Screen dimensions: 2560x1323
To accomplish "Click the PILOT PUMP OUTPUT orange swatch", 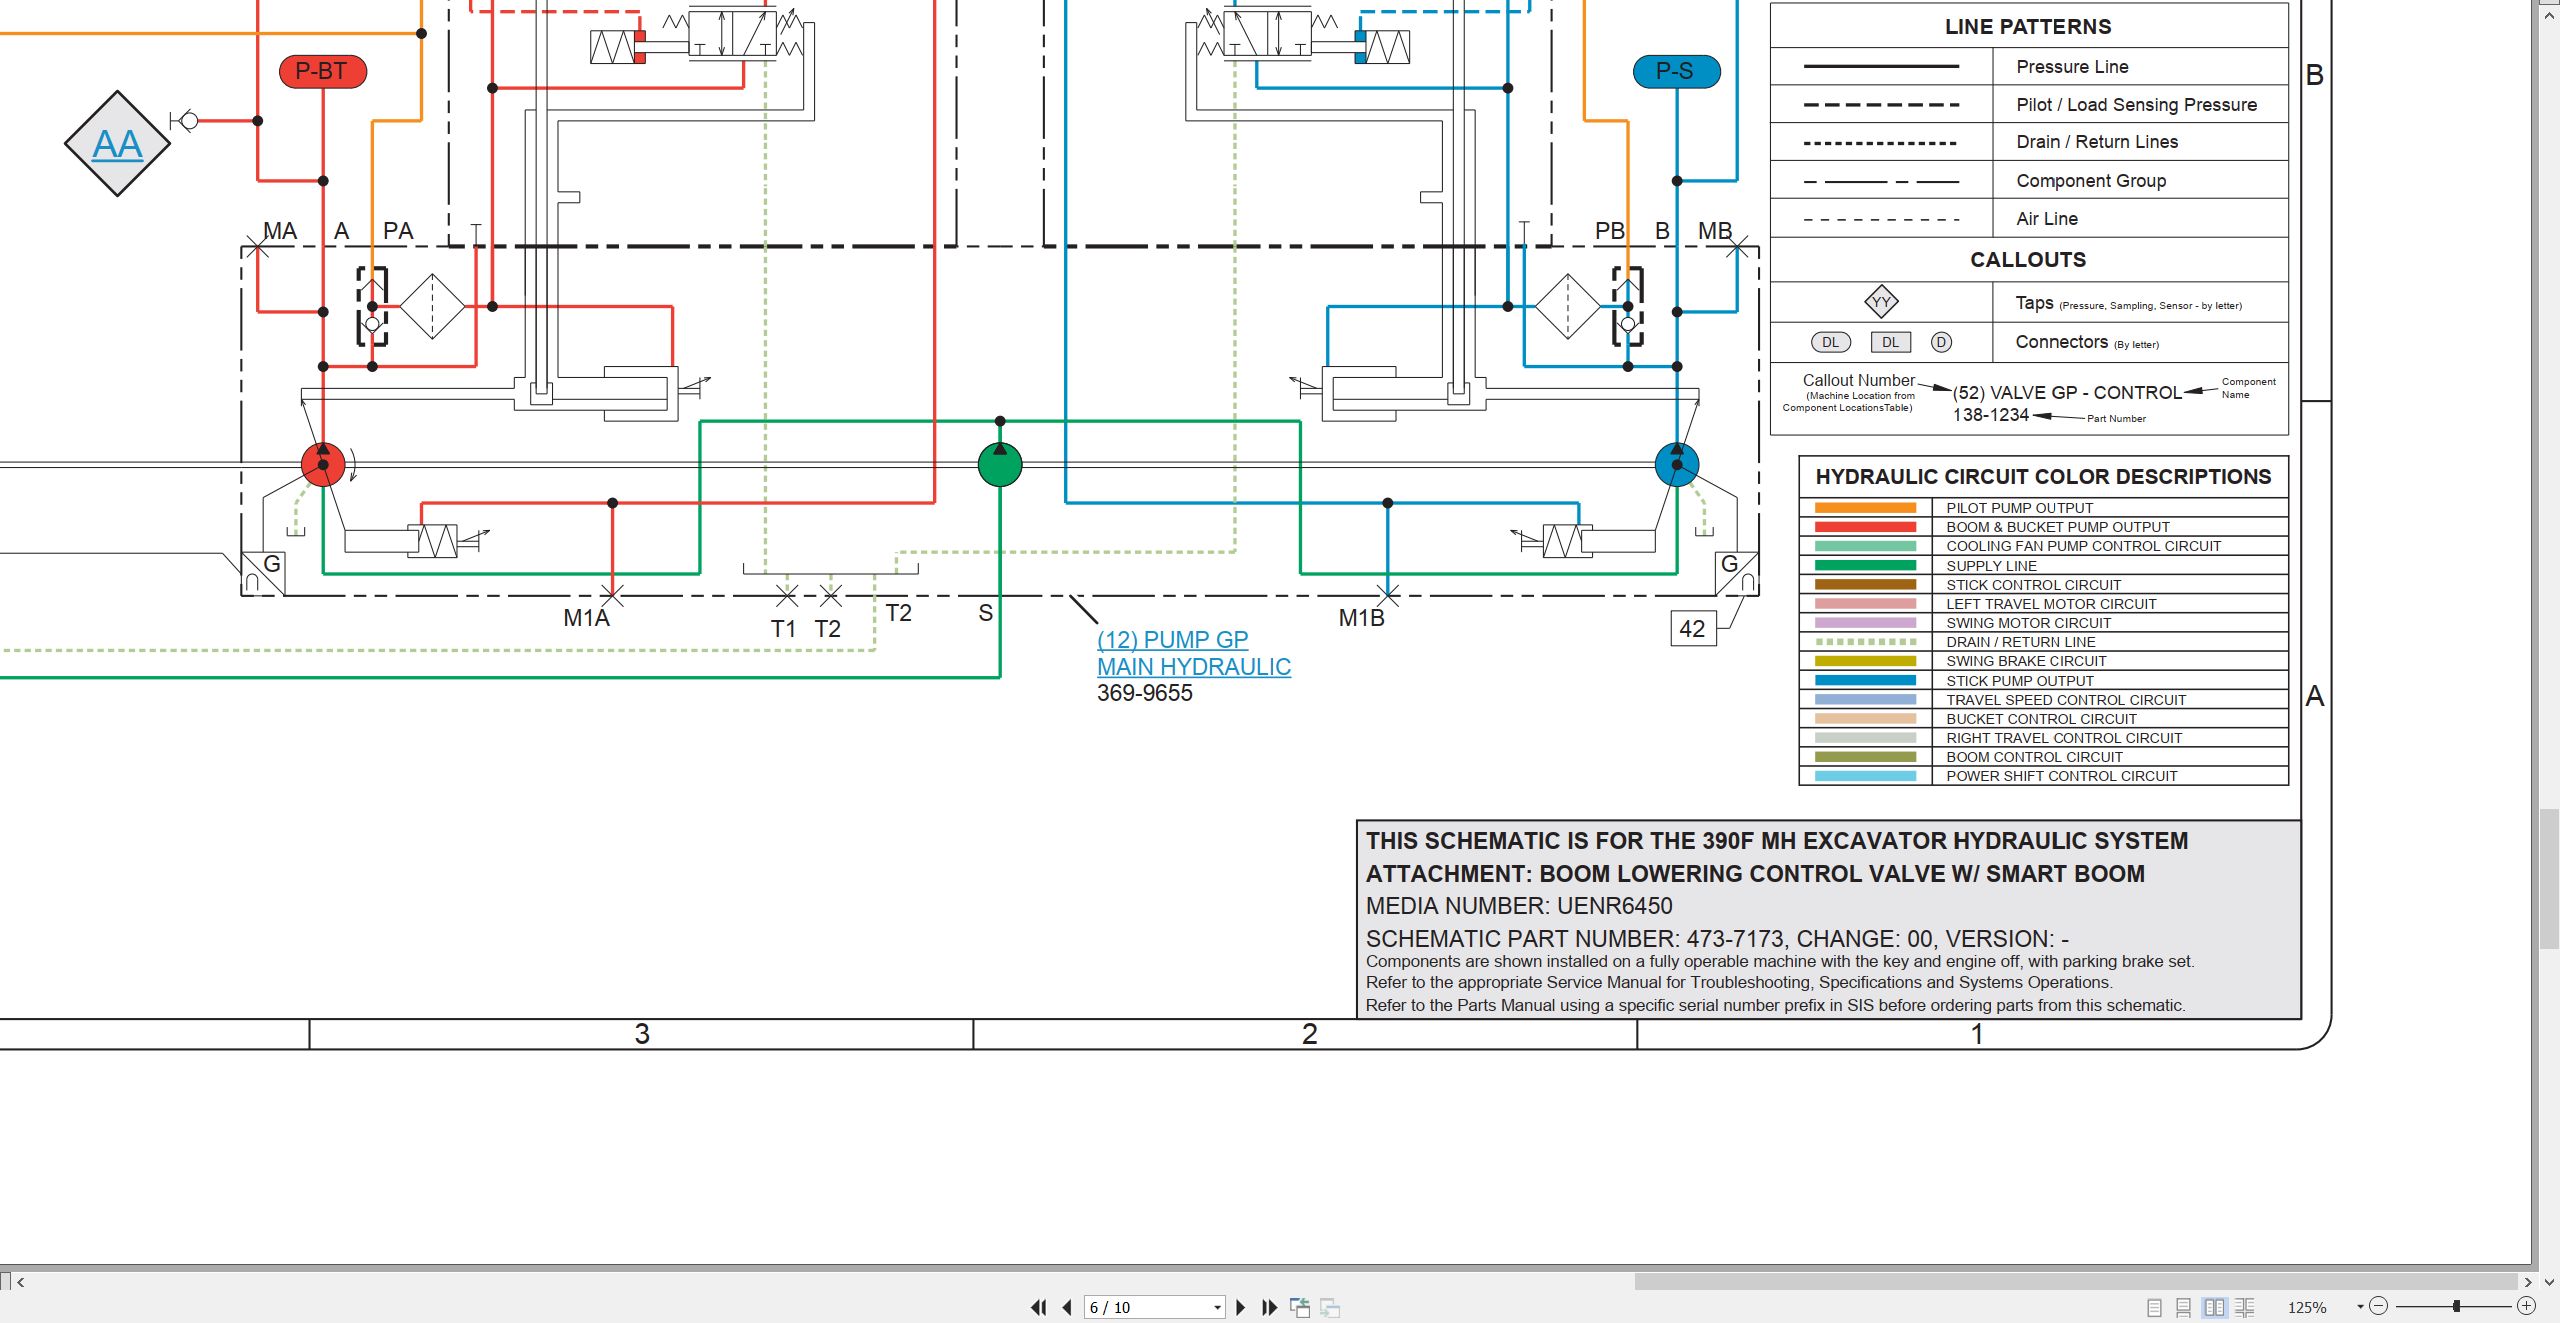I will tap(1865, 508).
